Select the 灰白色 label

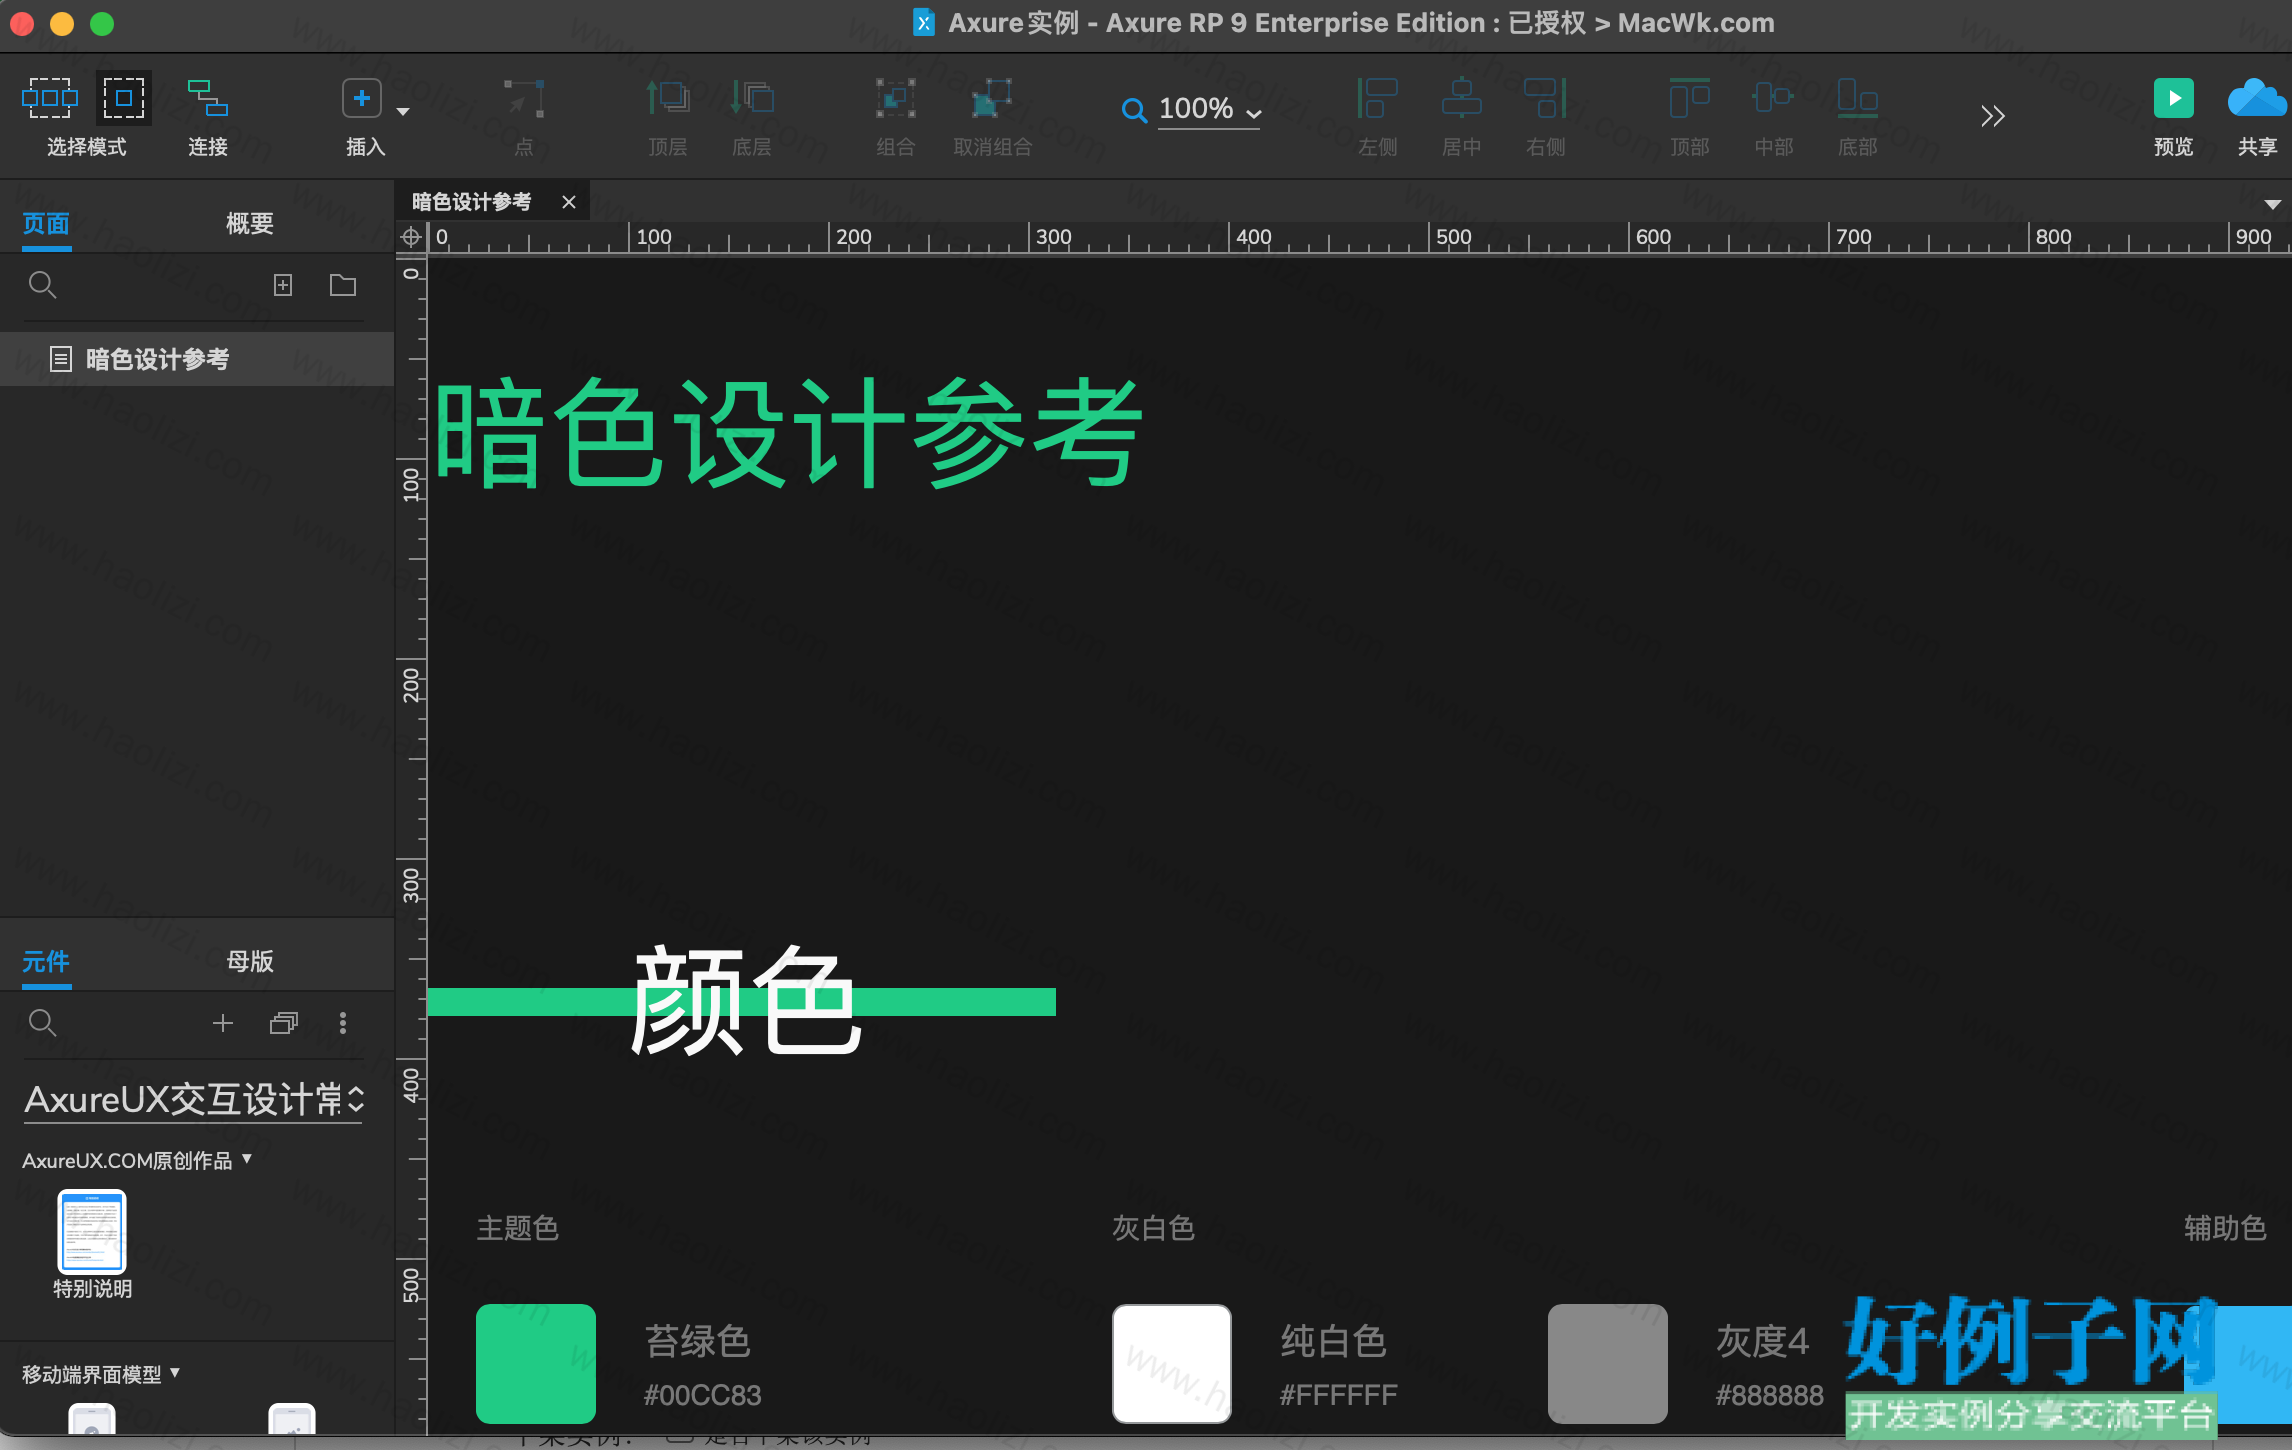coord(1153,1228)
